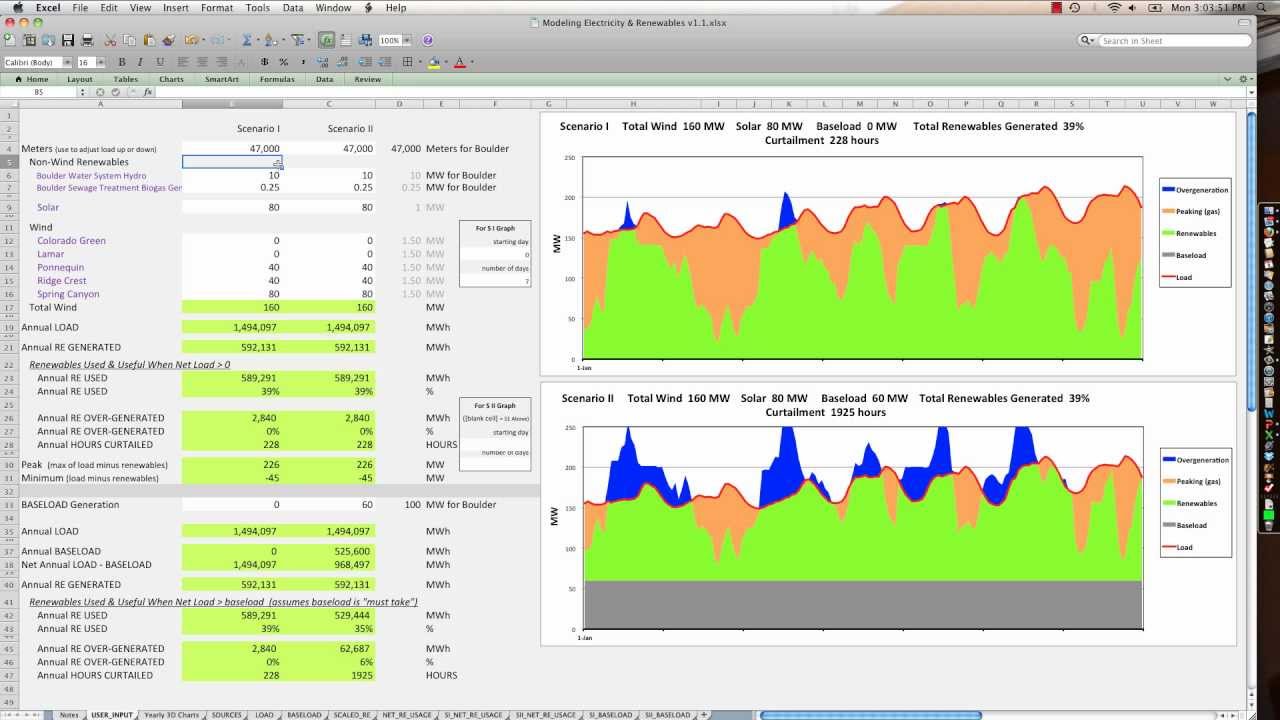1280x720 pixels.
Task: Increase decimal places
Action: (x=322, y=62)
